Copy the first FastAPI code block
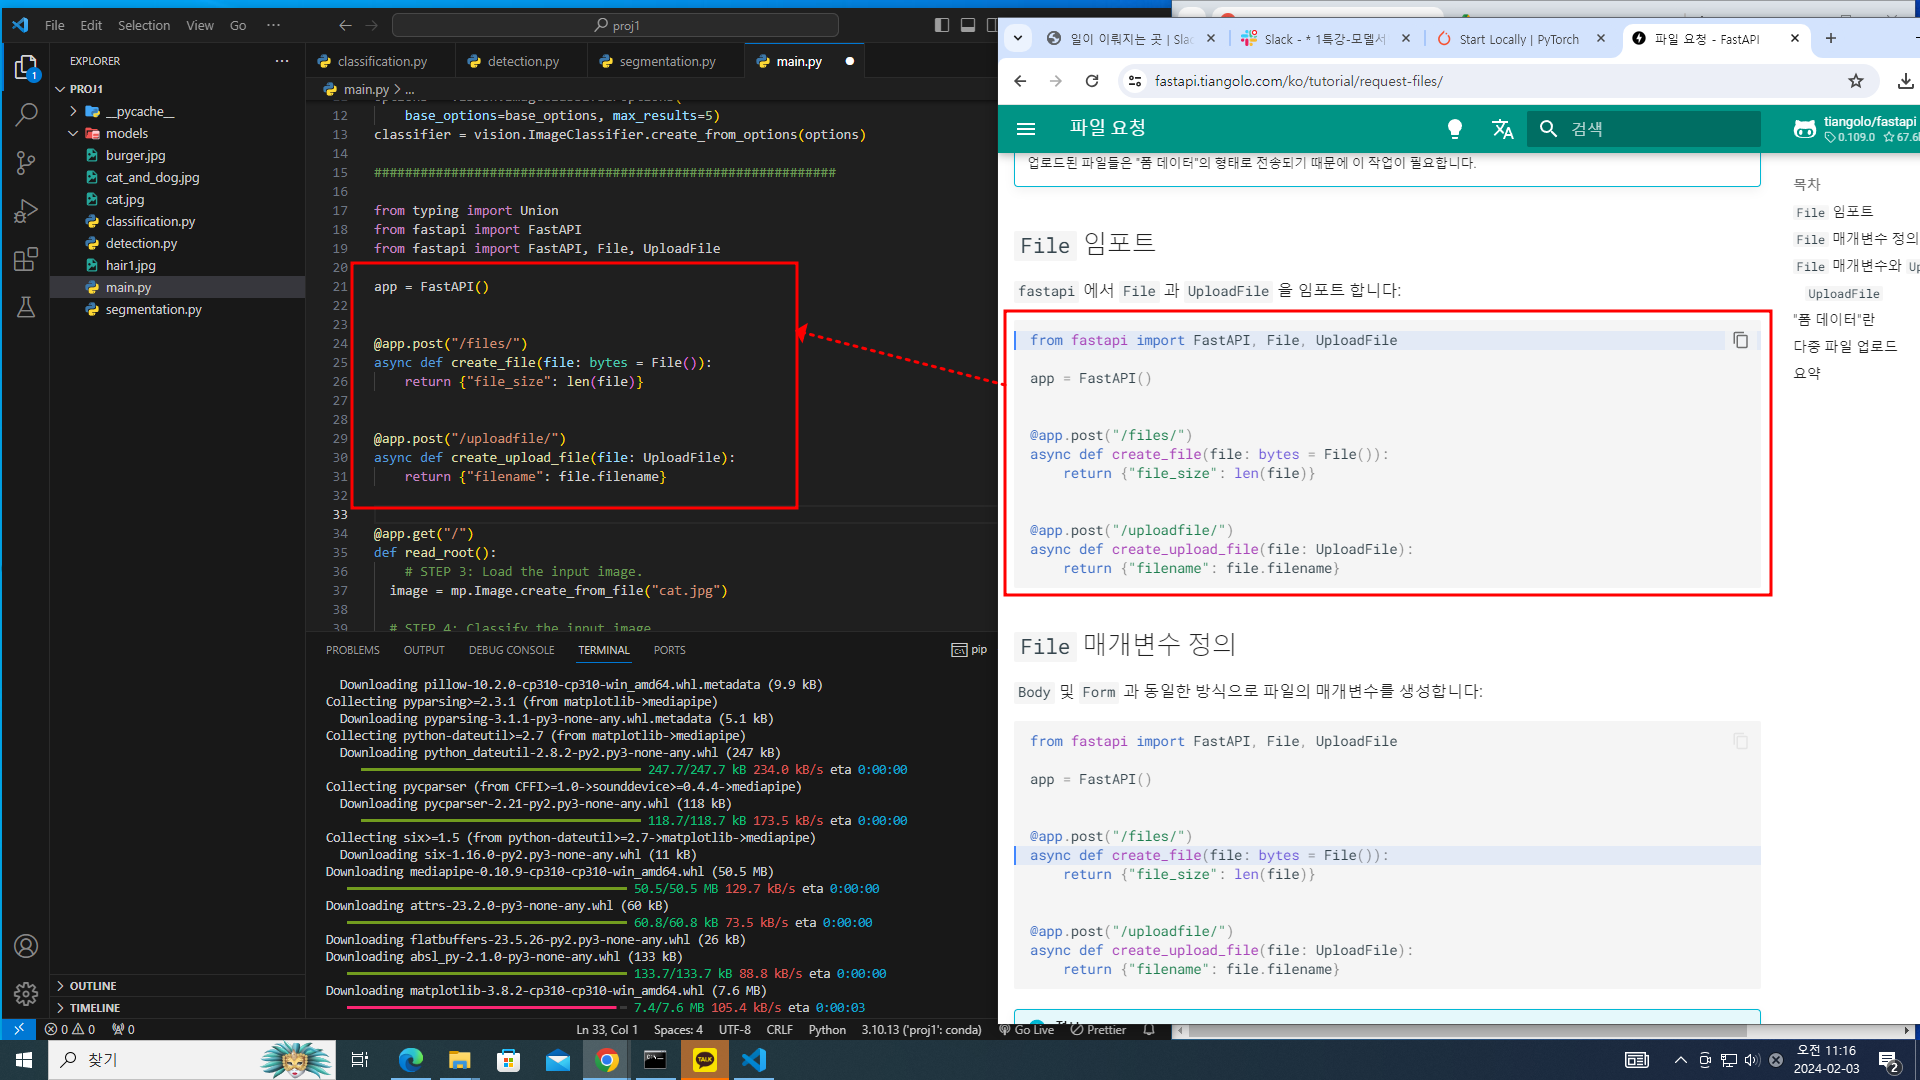The height and width of the screenshot is (1080, 1920). tap(1740, 341)
